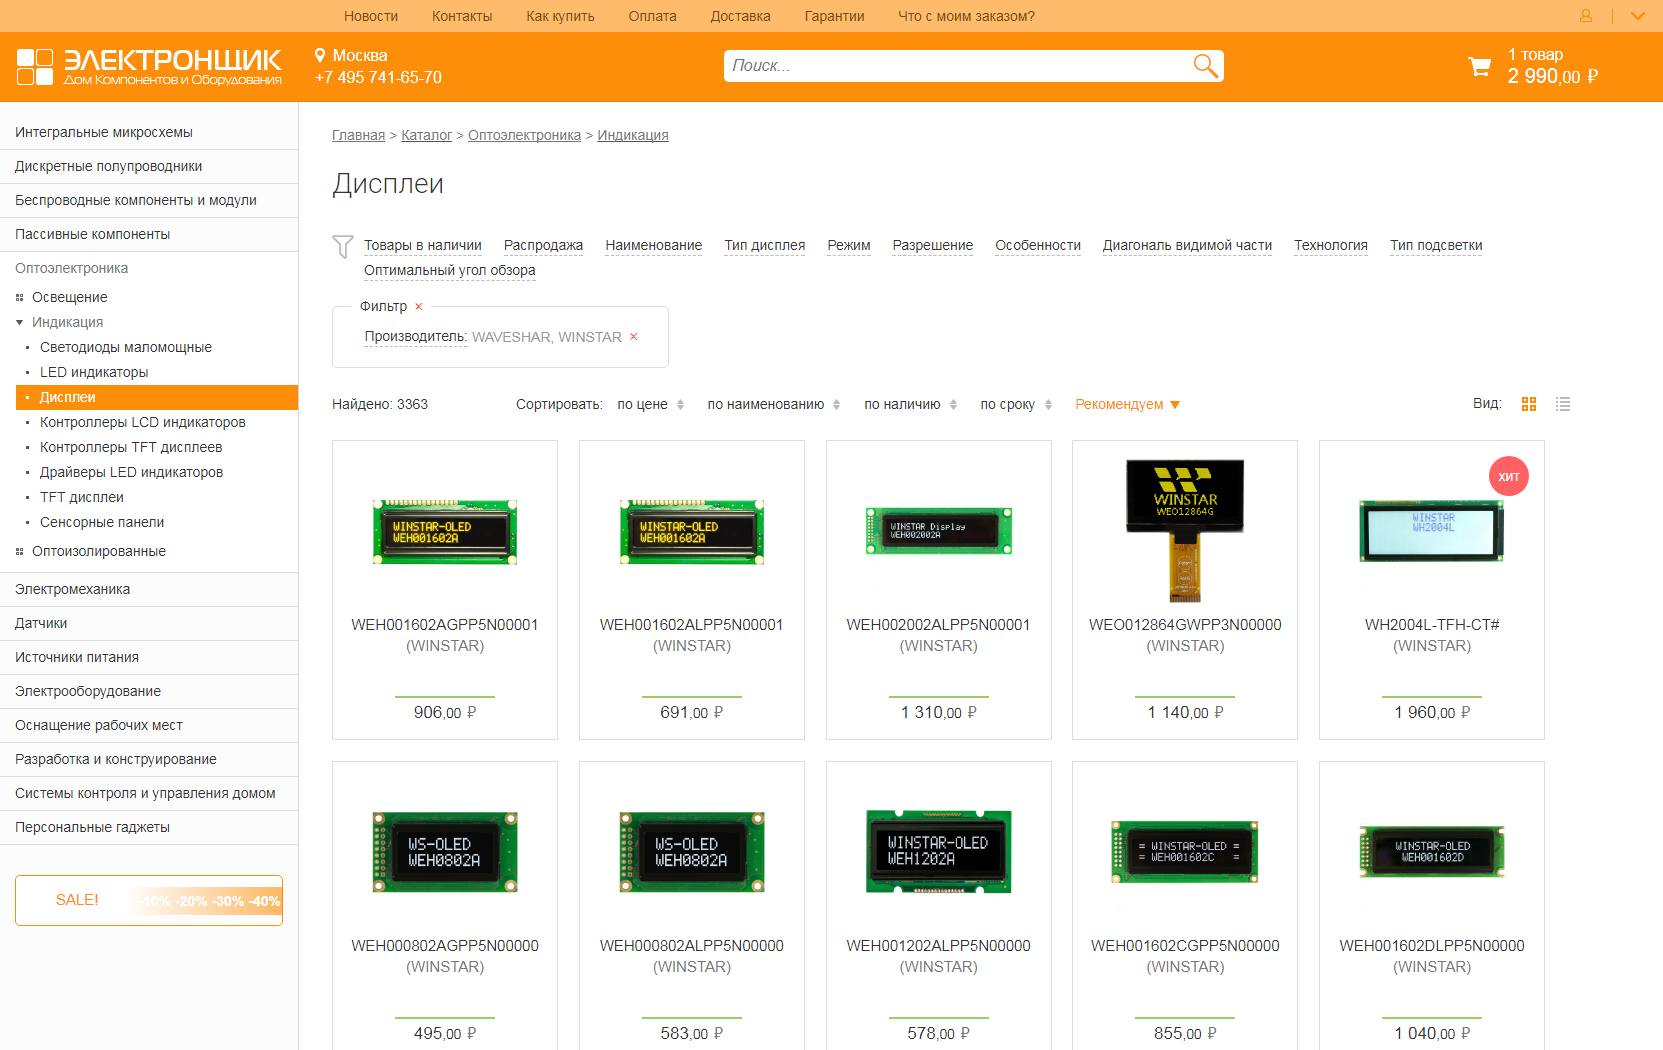Clear all filters with the Фильтр cross
The width and height of the screenshot is (1663, 1050).
419,307
